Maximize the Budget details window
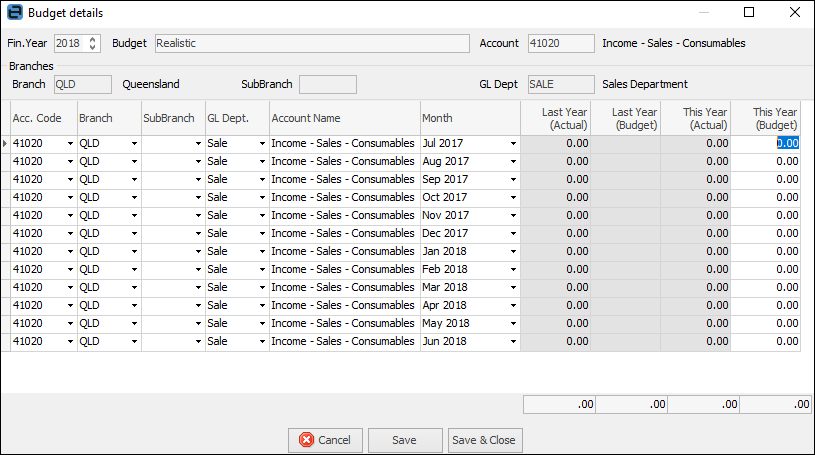 coord(750,13)
